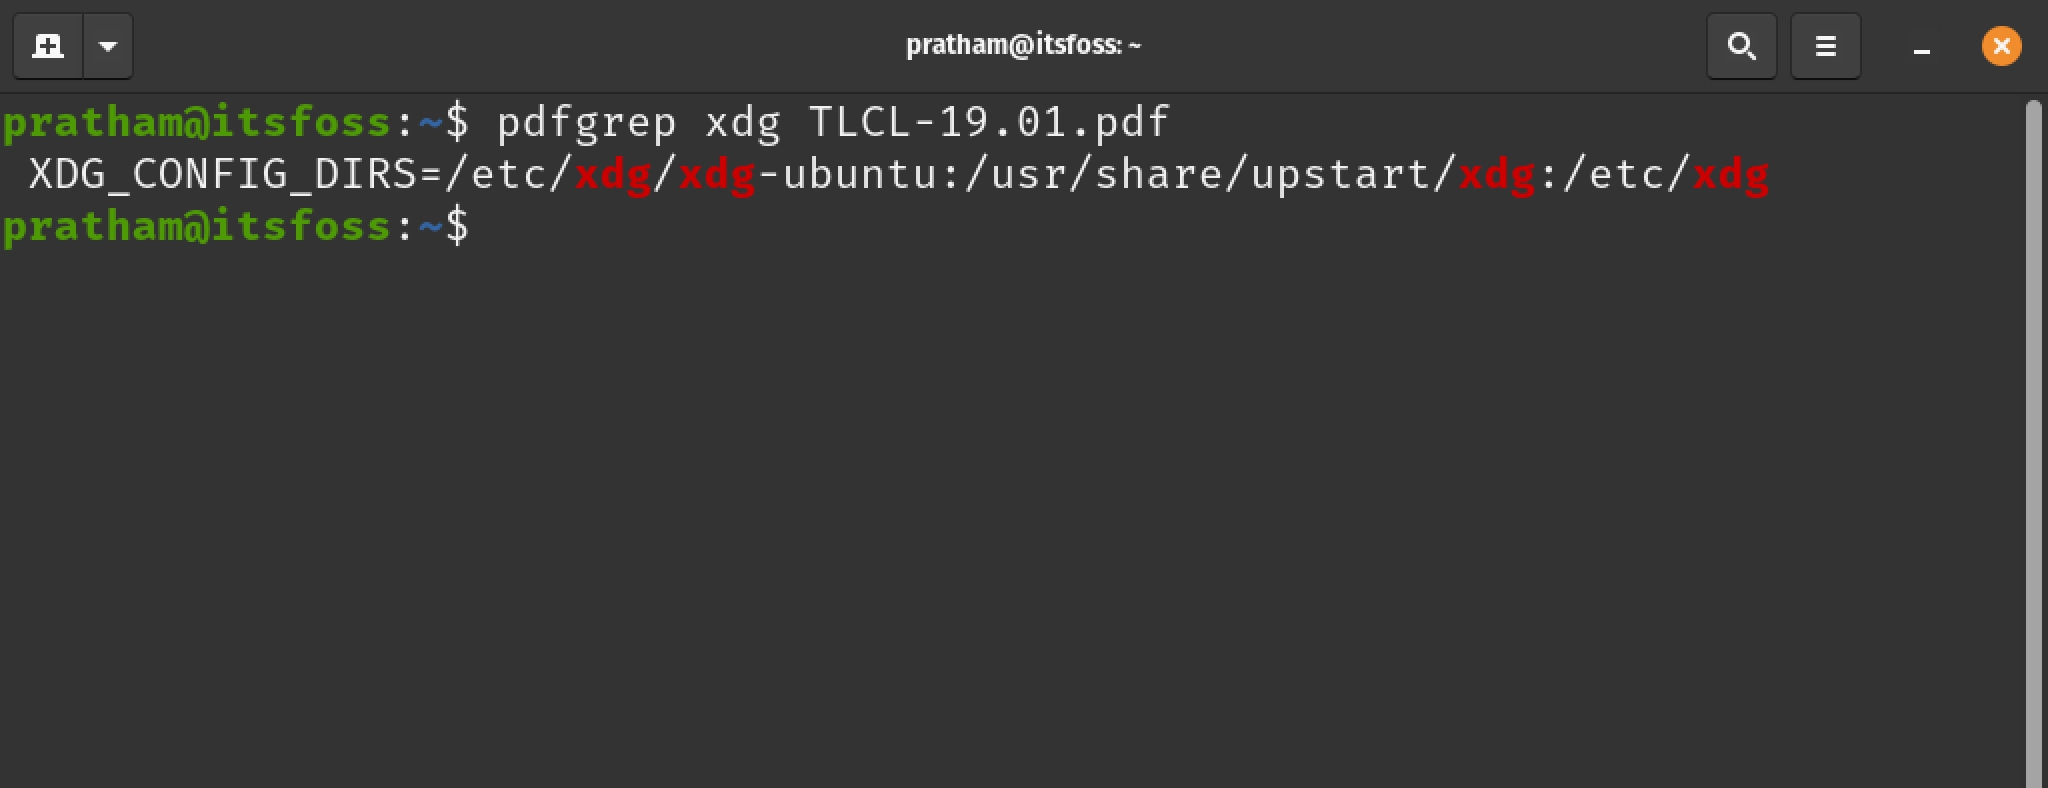Minimize the terminal window

pos(1921,48)
